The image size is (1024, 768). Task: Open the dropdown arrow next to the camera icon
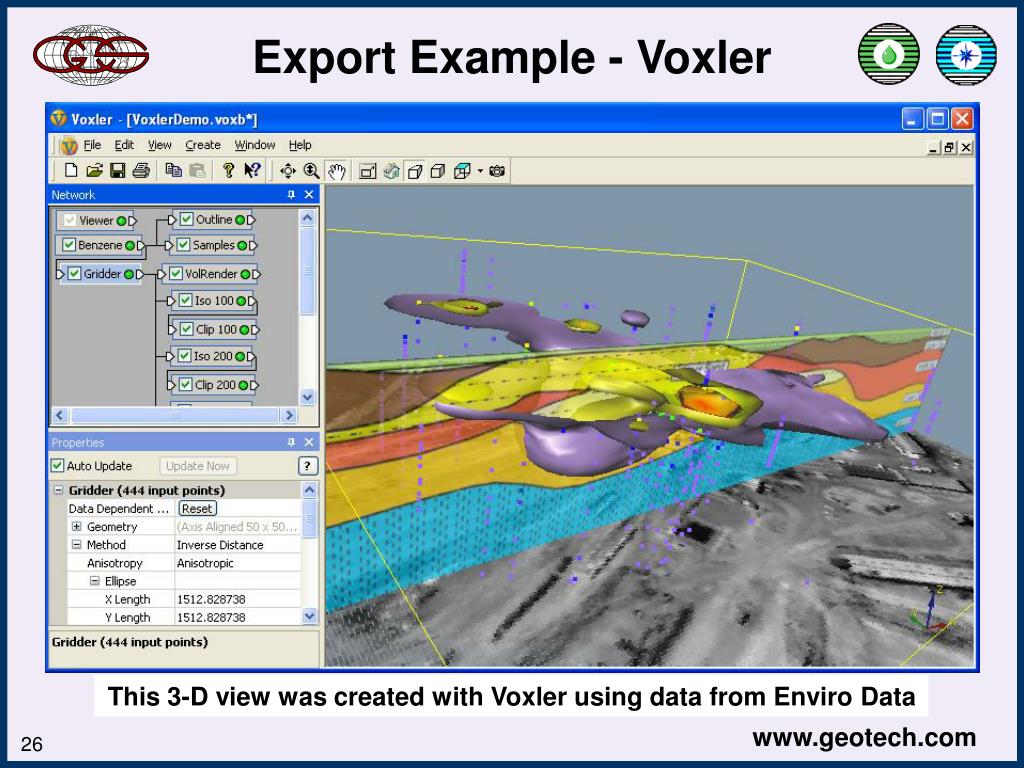tap(480, 171)
